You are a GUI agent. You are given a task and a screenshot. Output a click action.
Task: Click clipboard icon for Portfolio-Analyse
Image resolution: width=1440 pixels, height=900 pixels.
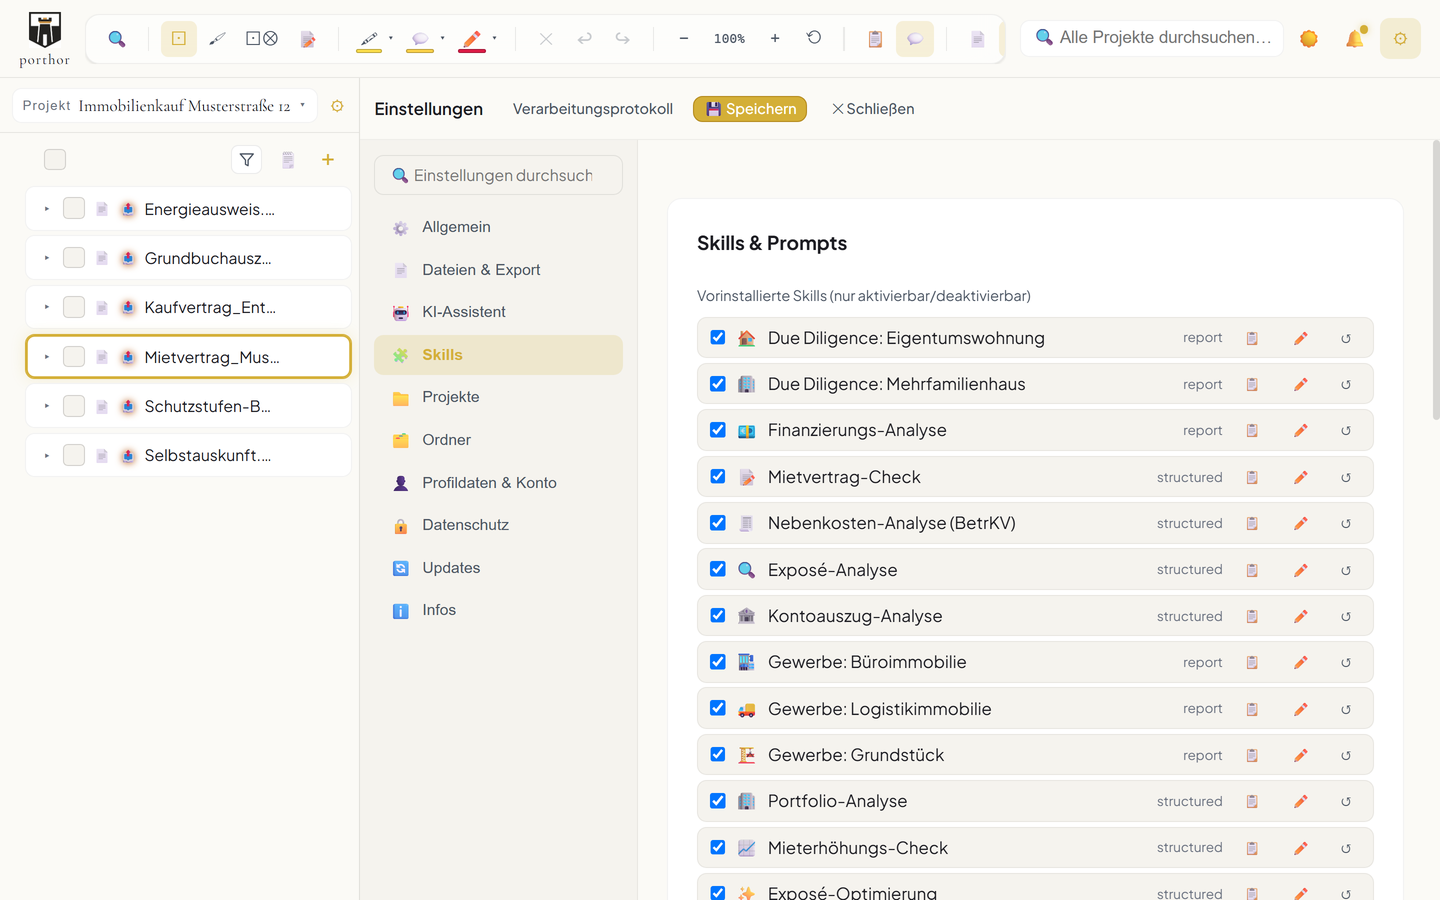(1252, 802)
